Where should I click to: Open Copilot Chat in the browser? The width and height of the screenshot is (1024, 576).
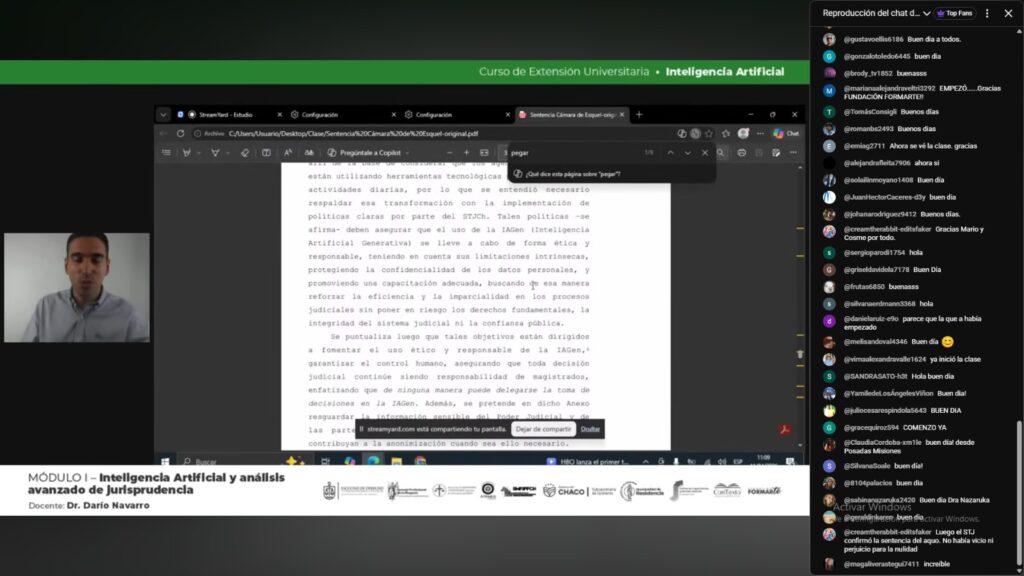785,133
